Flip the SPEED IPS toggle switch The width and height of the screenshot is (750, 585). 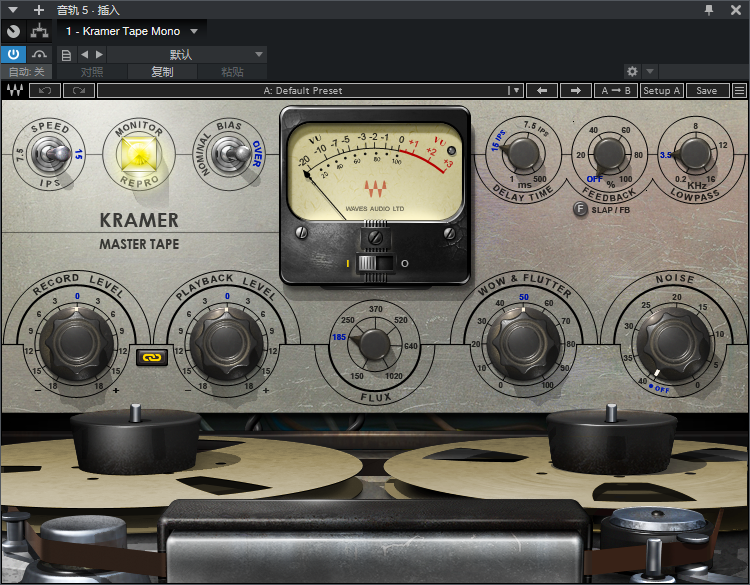[x=50, y=154]
